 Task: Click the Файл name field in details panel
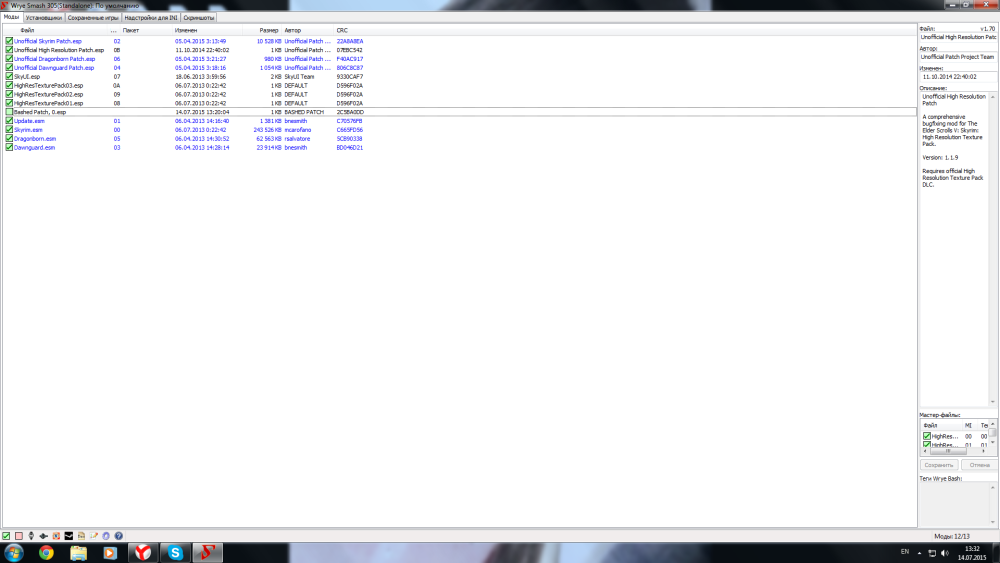[x=958, y=38]
